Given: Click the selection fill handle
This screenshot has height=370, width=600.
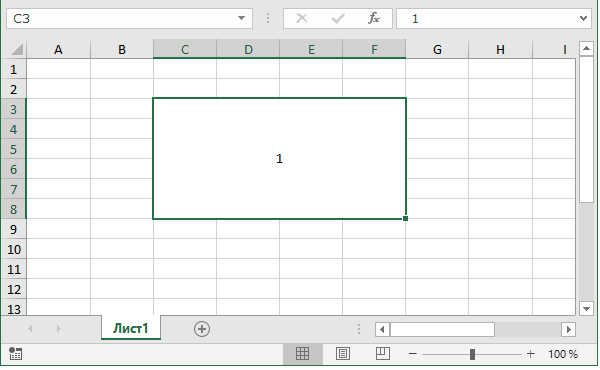Looking at the screenshot, I should point(405,218).
